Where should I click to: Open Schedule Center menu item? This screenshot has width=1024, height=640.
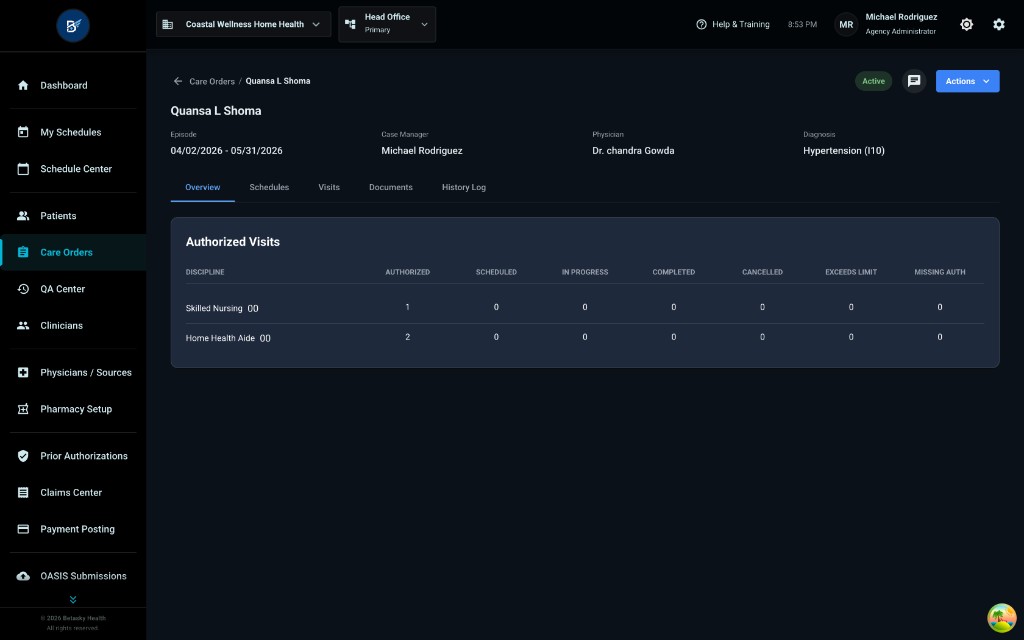[x=73, y=169]
